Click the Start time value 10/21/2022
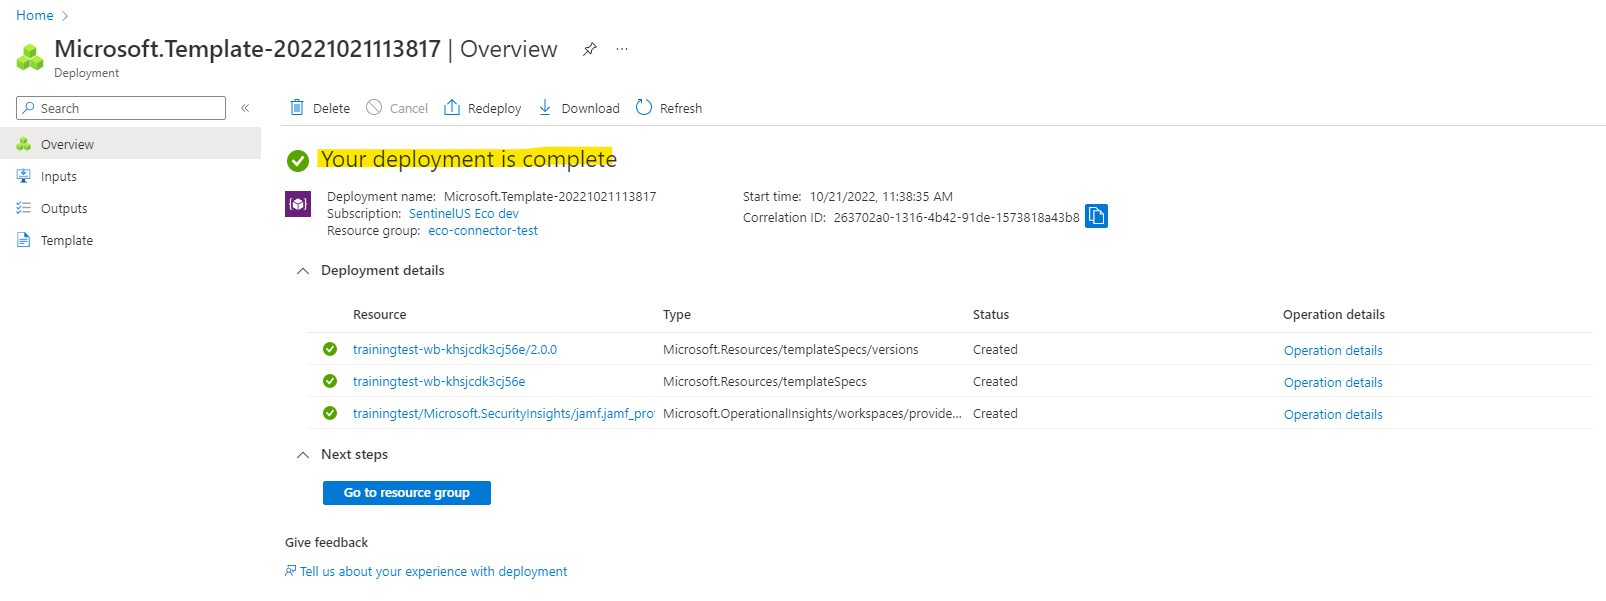The height and width of the screenshot is (601, 1606). [881, 196]
